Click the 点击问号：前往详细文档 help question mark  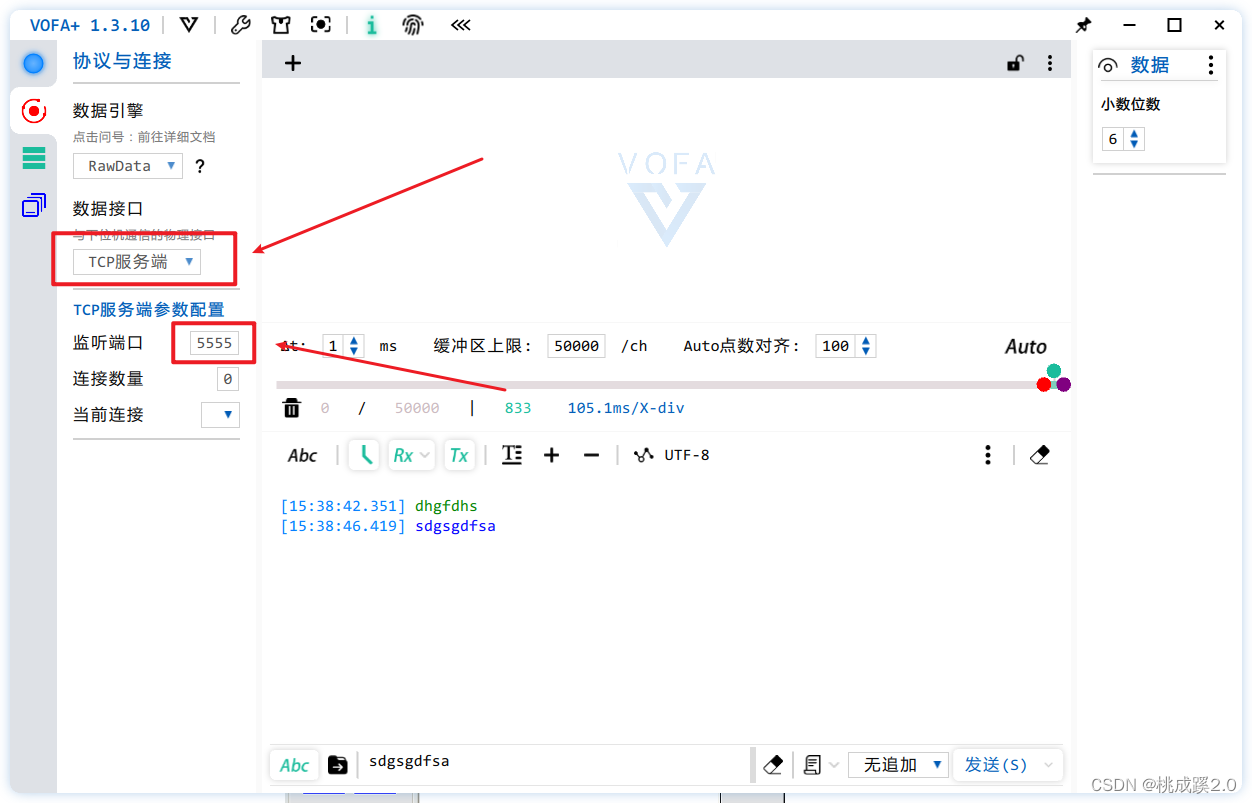(x=200, y=166)
